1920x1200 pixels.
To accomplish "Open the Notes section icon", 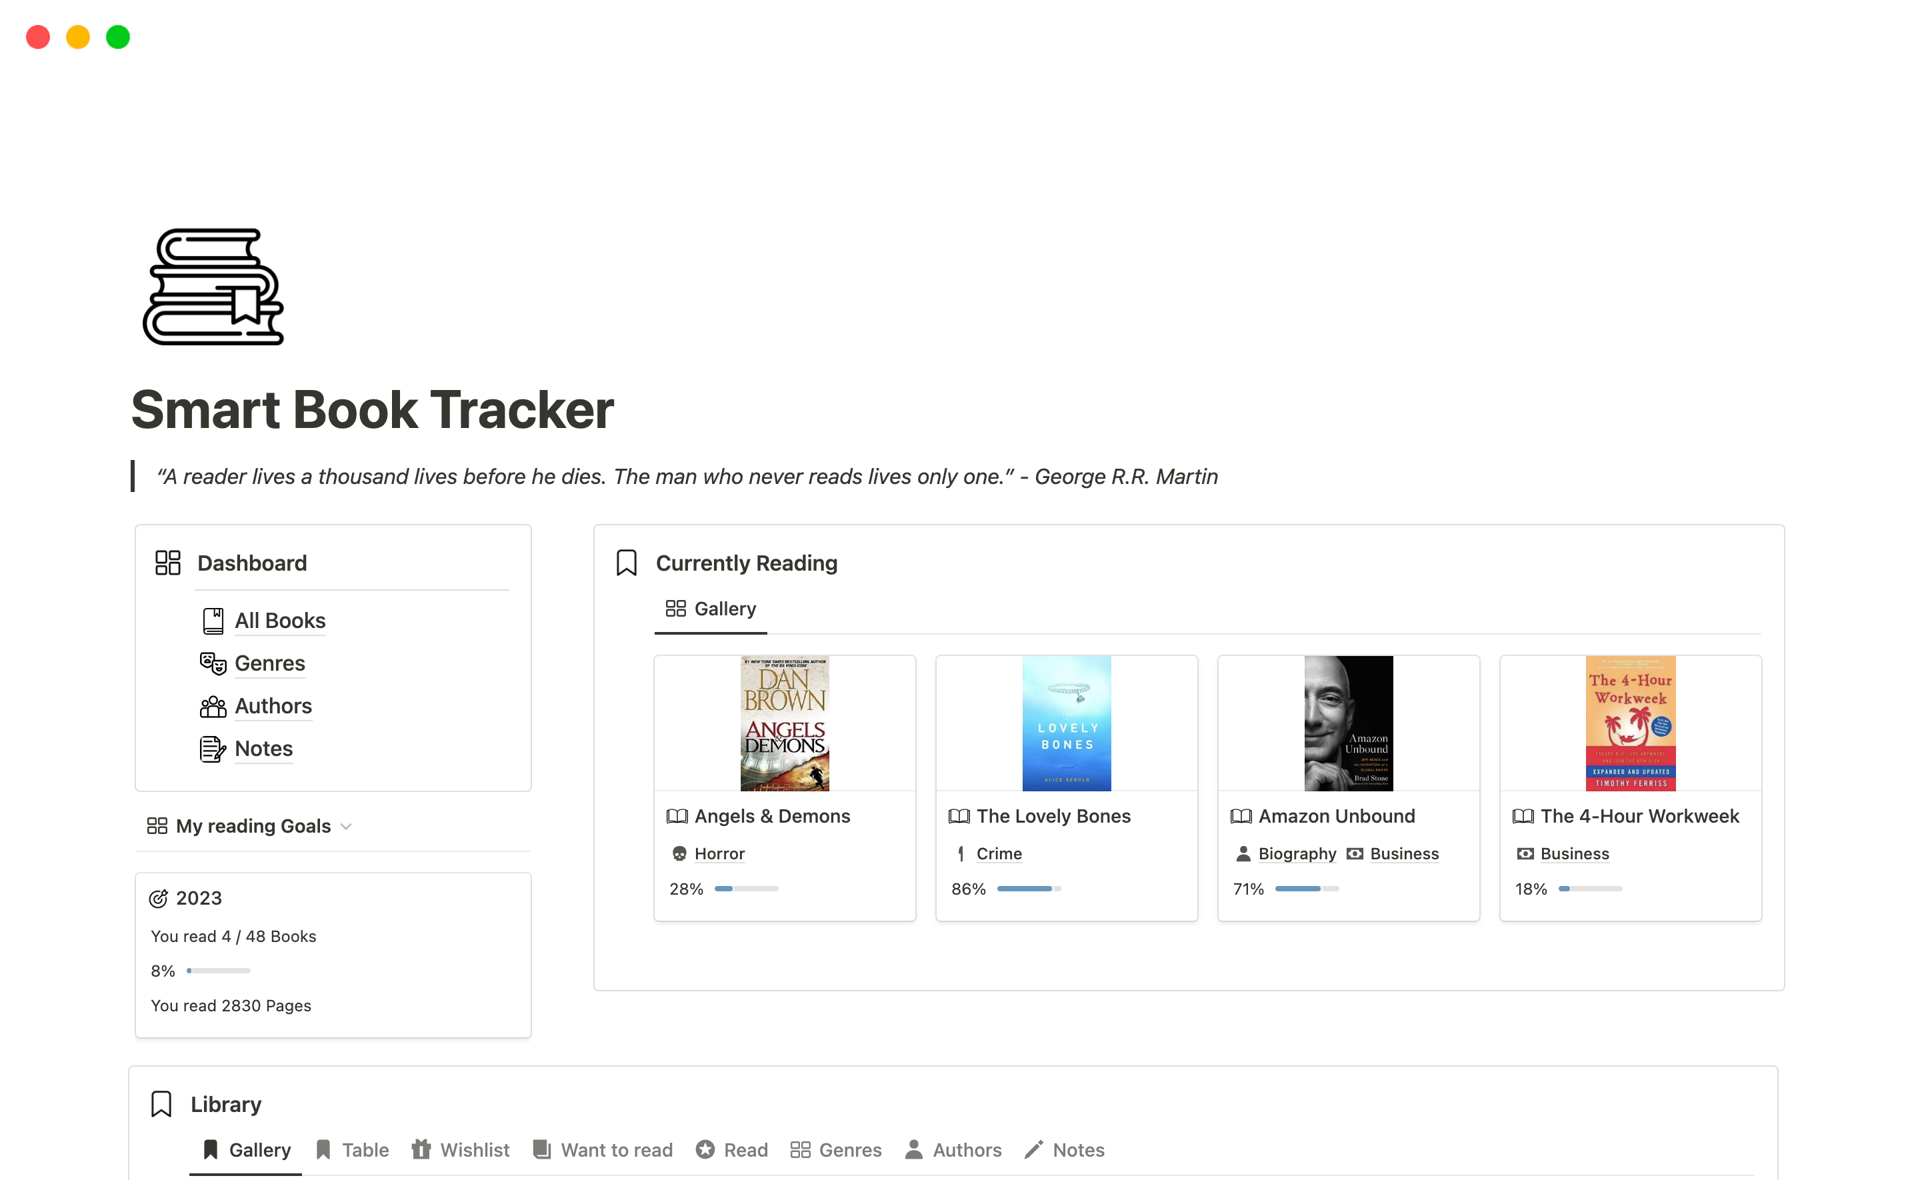I will click(x=213, y=747).
